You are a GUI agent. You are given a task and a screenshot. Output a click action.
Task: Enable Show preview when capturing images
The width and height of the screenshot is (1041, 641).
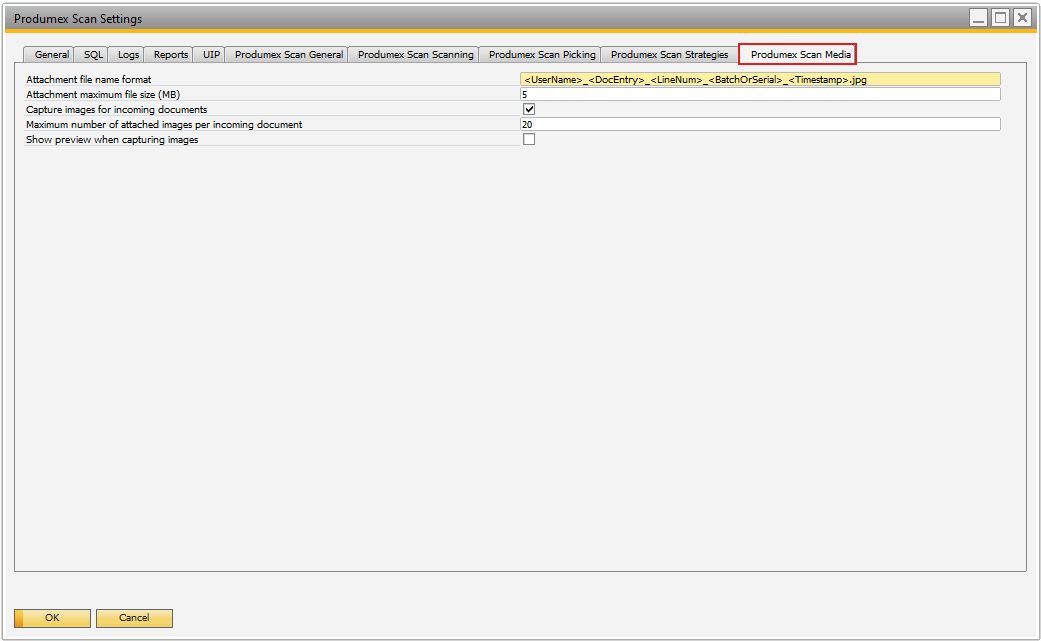[529, 140]
